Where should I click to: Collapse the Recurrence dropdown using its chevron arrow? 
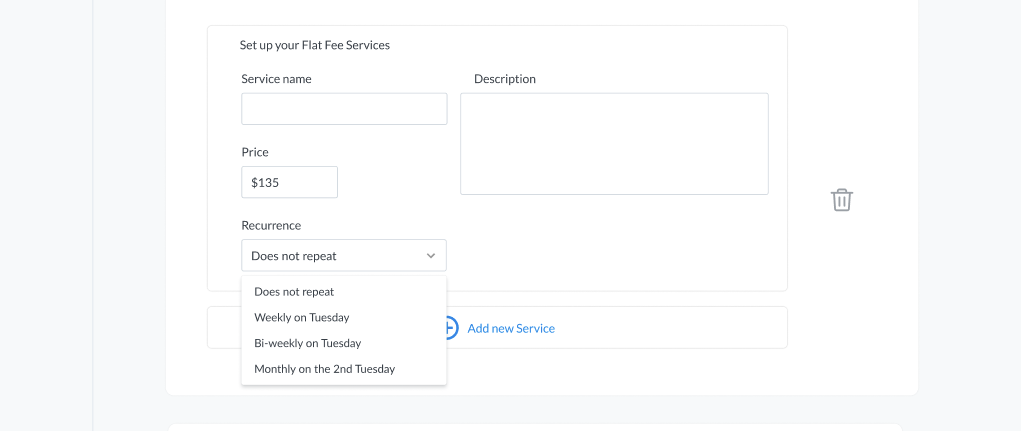pos(430,256)
